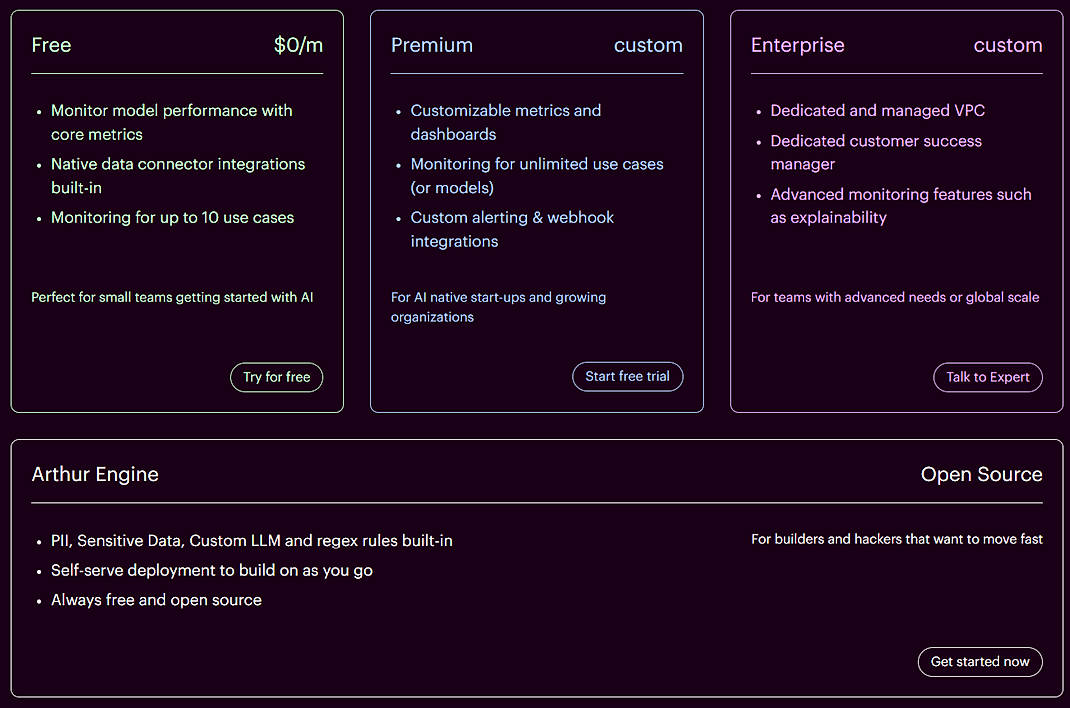This screenshot has width=1070, height=708.
Task: Click the 'Get started now' button
Action: coord(980,662)
